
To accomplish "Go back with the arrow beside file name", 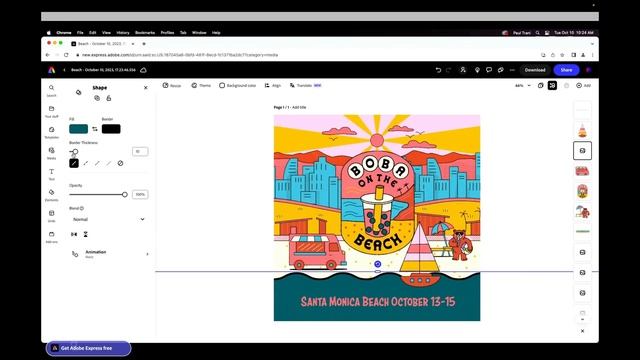I will (64, 70).
